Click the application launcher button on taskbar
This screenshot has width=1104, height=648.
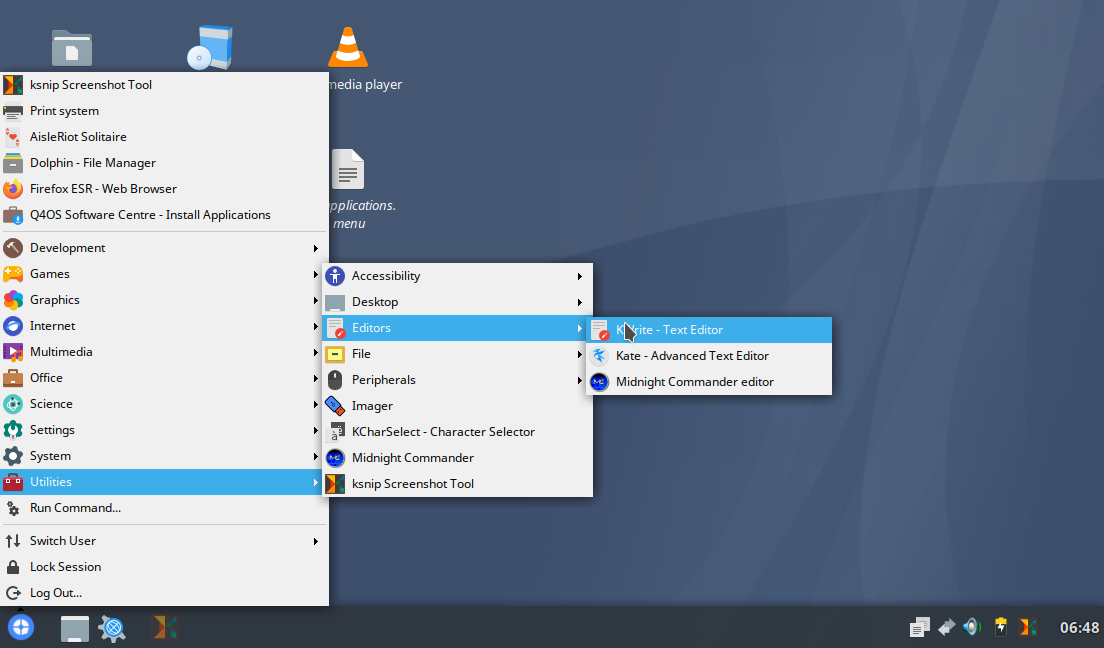[x=21, y=627]
